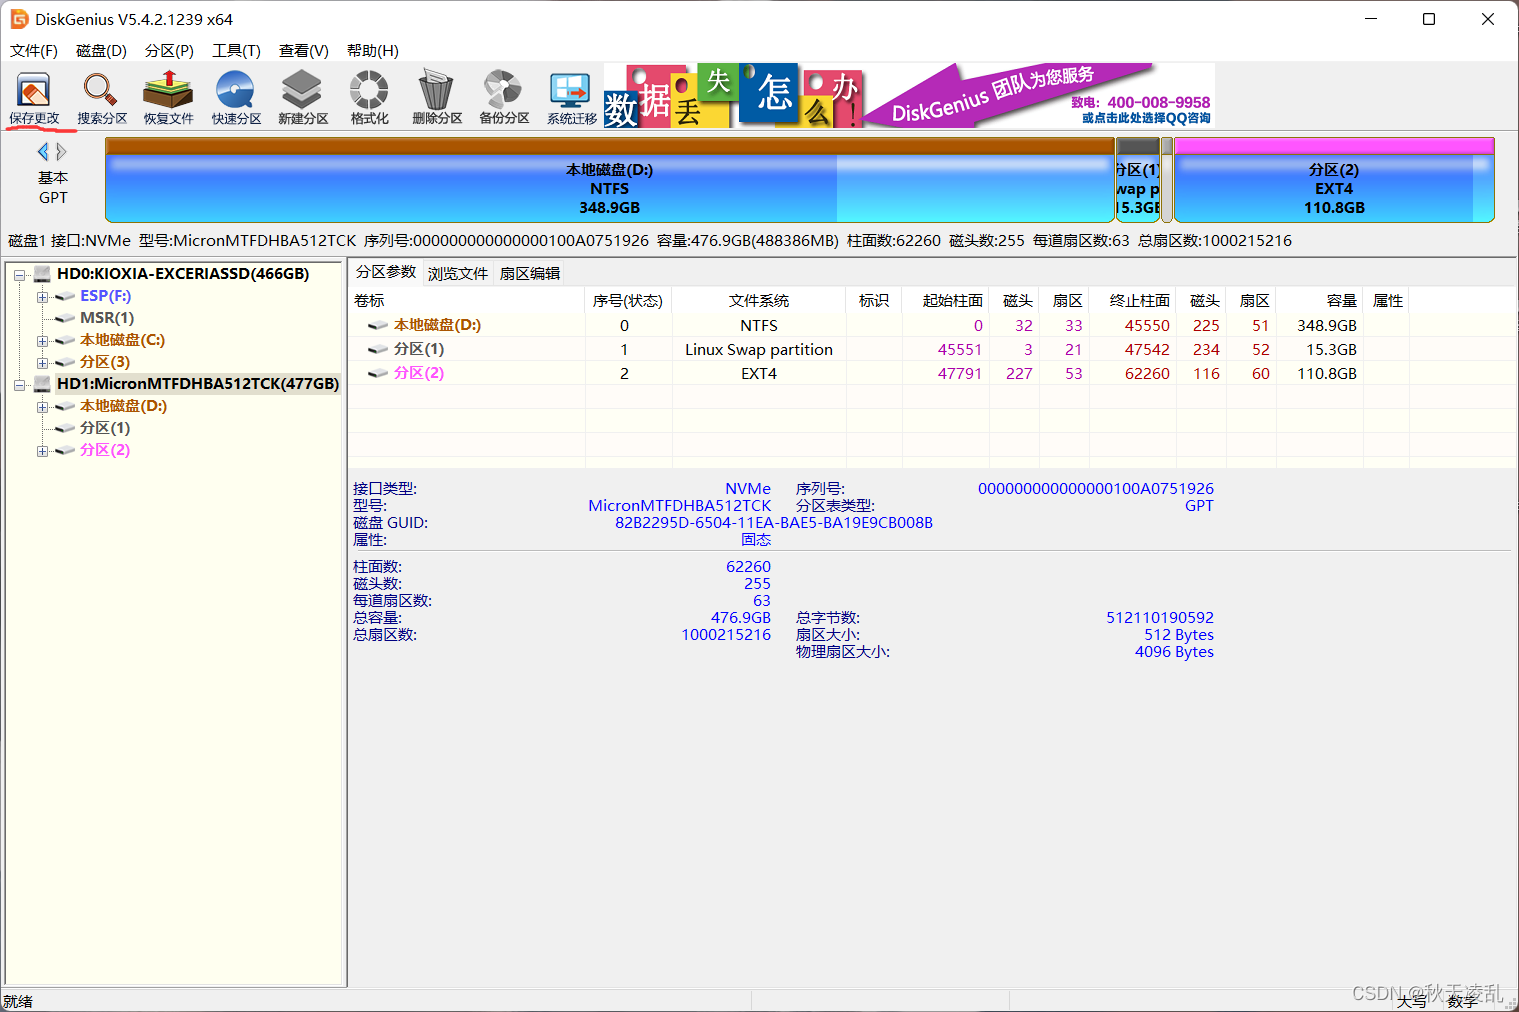Screen dimensions: 1519x1012
Task: Launch the System Migration (系统迁移) tool
Action: [x=571, y=98]
